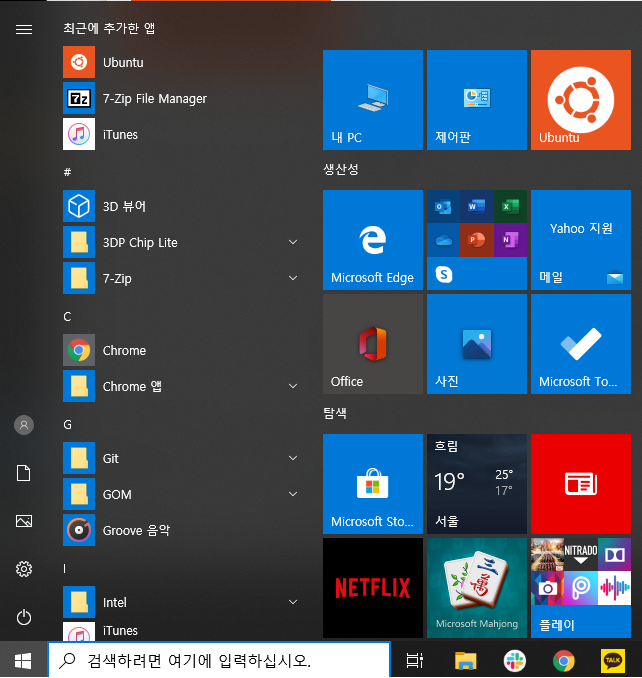Click the # letter header
This screenshot has width=642, height=678.
coord(67,172)
